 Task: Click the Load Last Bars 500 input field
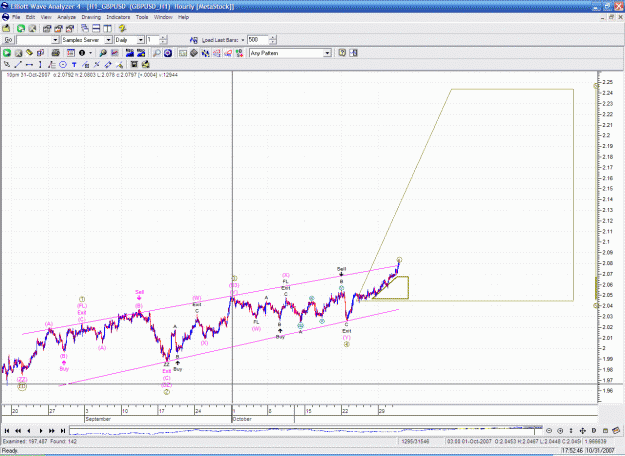pos(258,40)
